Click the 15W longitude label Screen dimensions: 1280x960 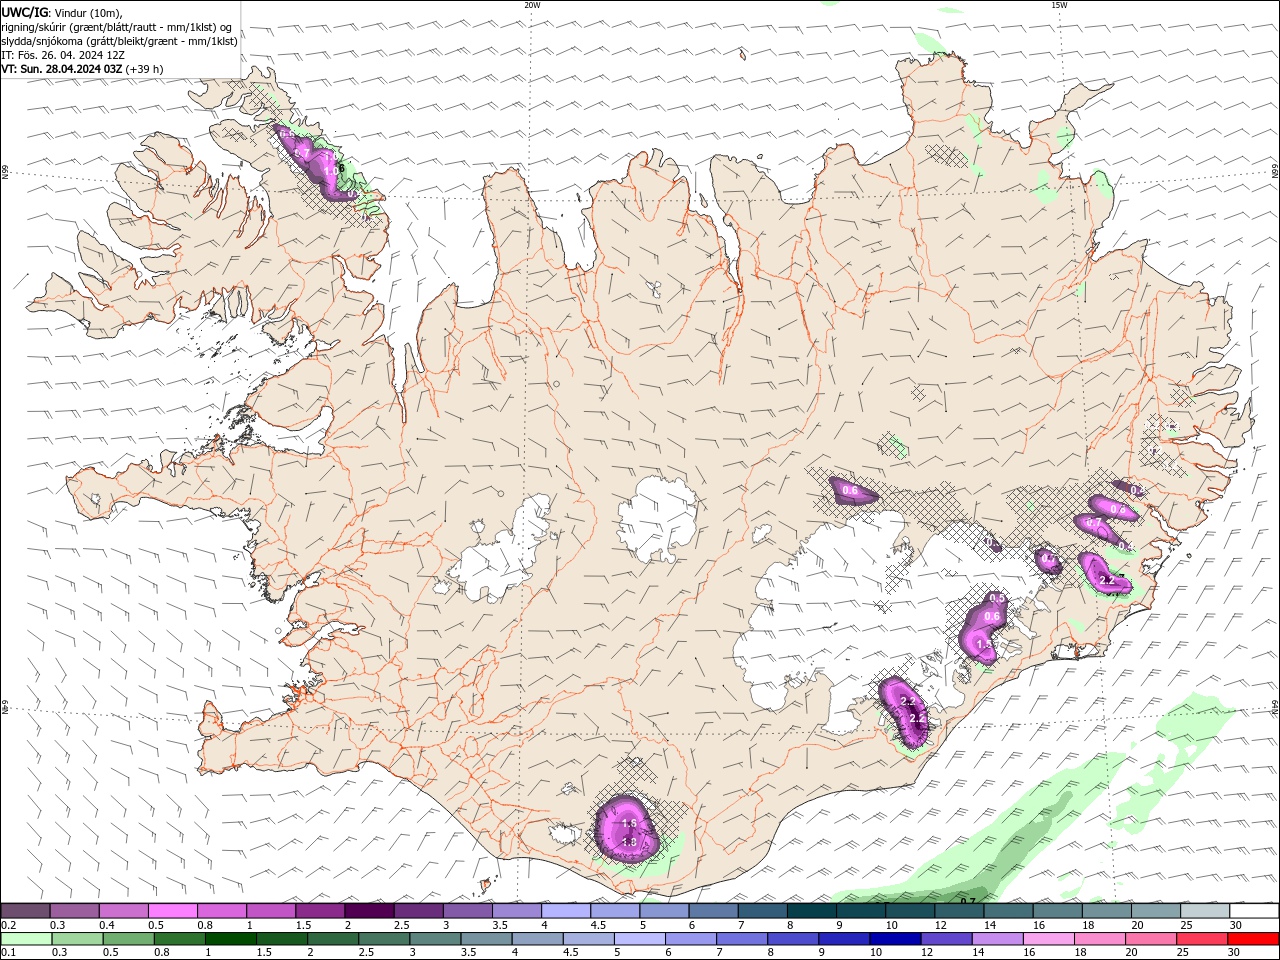(x=1059, y=5)
